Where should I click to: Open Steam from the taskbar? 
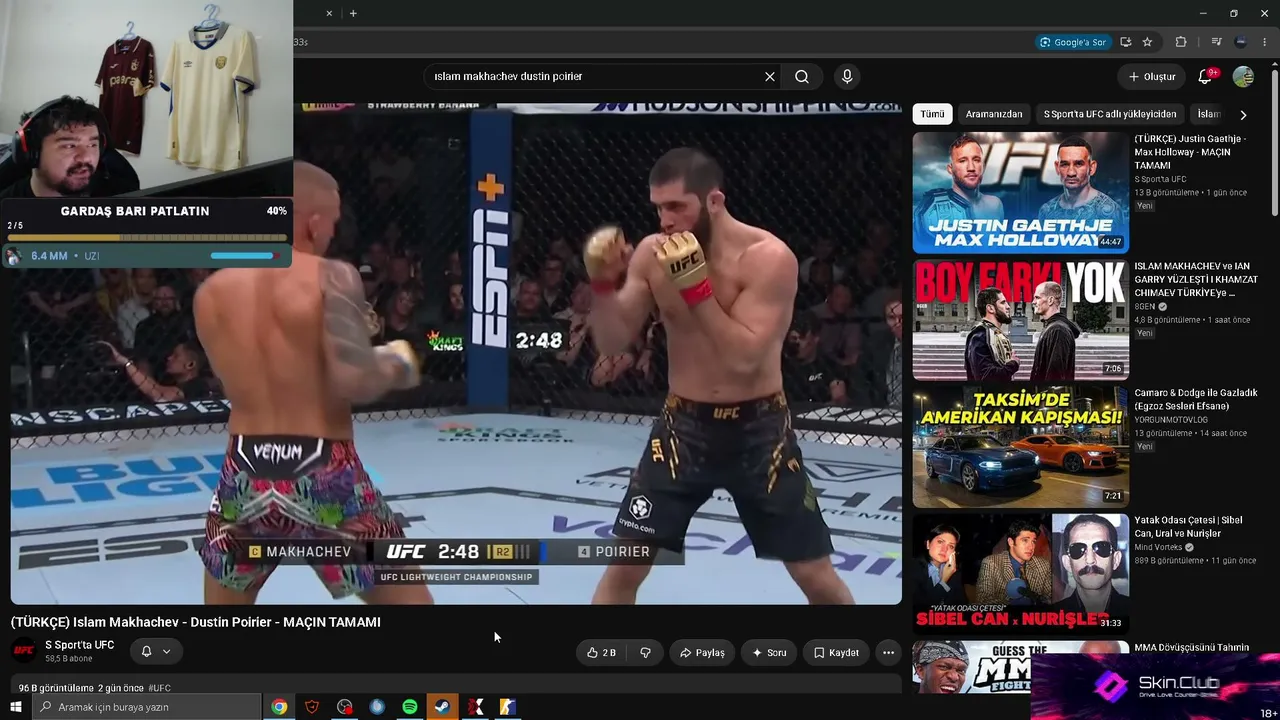[441, 707]
